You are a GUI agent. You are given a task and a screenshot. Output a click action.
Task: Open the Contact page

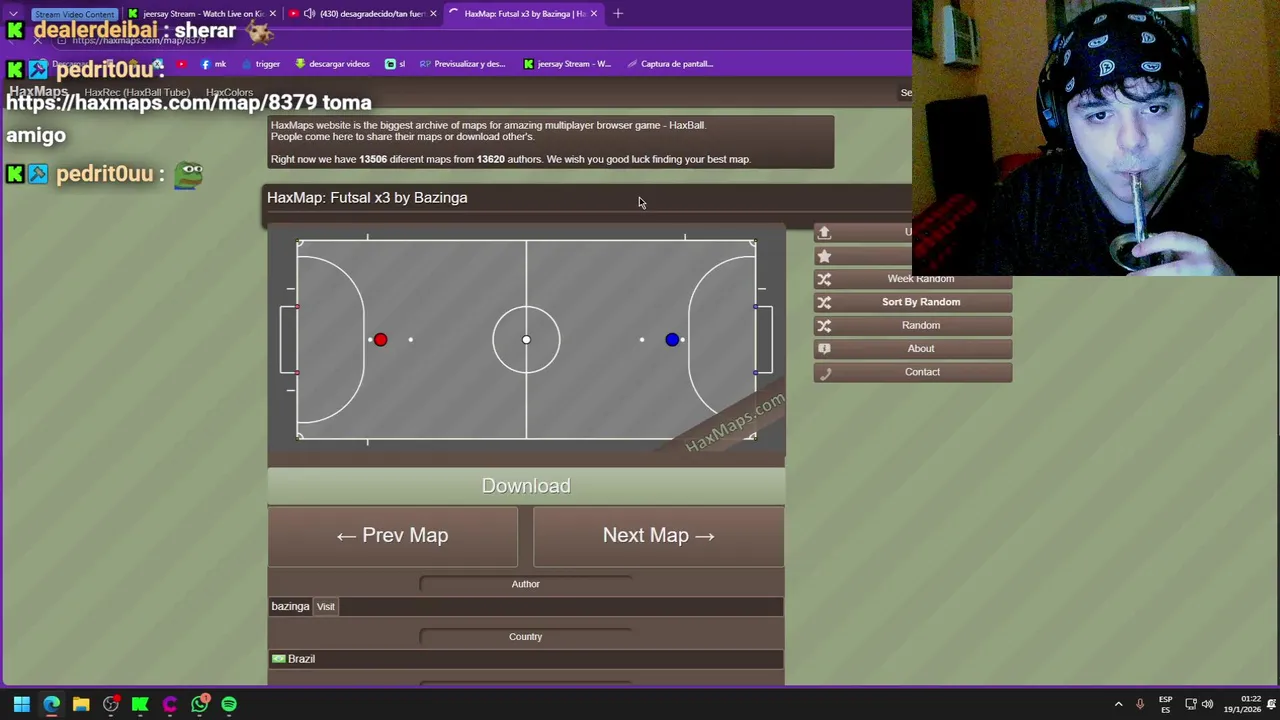[x=913, y=372]
